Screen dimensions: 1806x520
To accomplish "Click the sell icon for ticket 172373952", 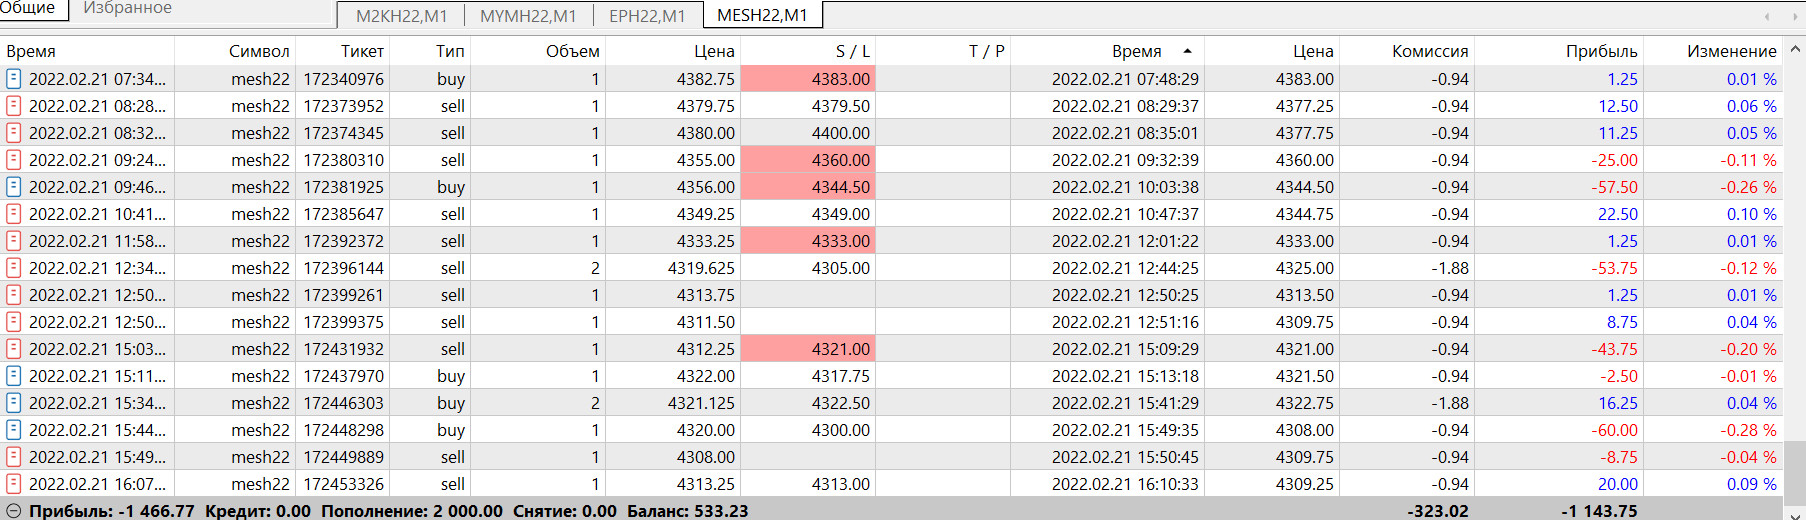I will tap(14, 106).
